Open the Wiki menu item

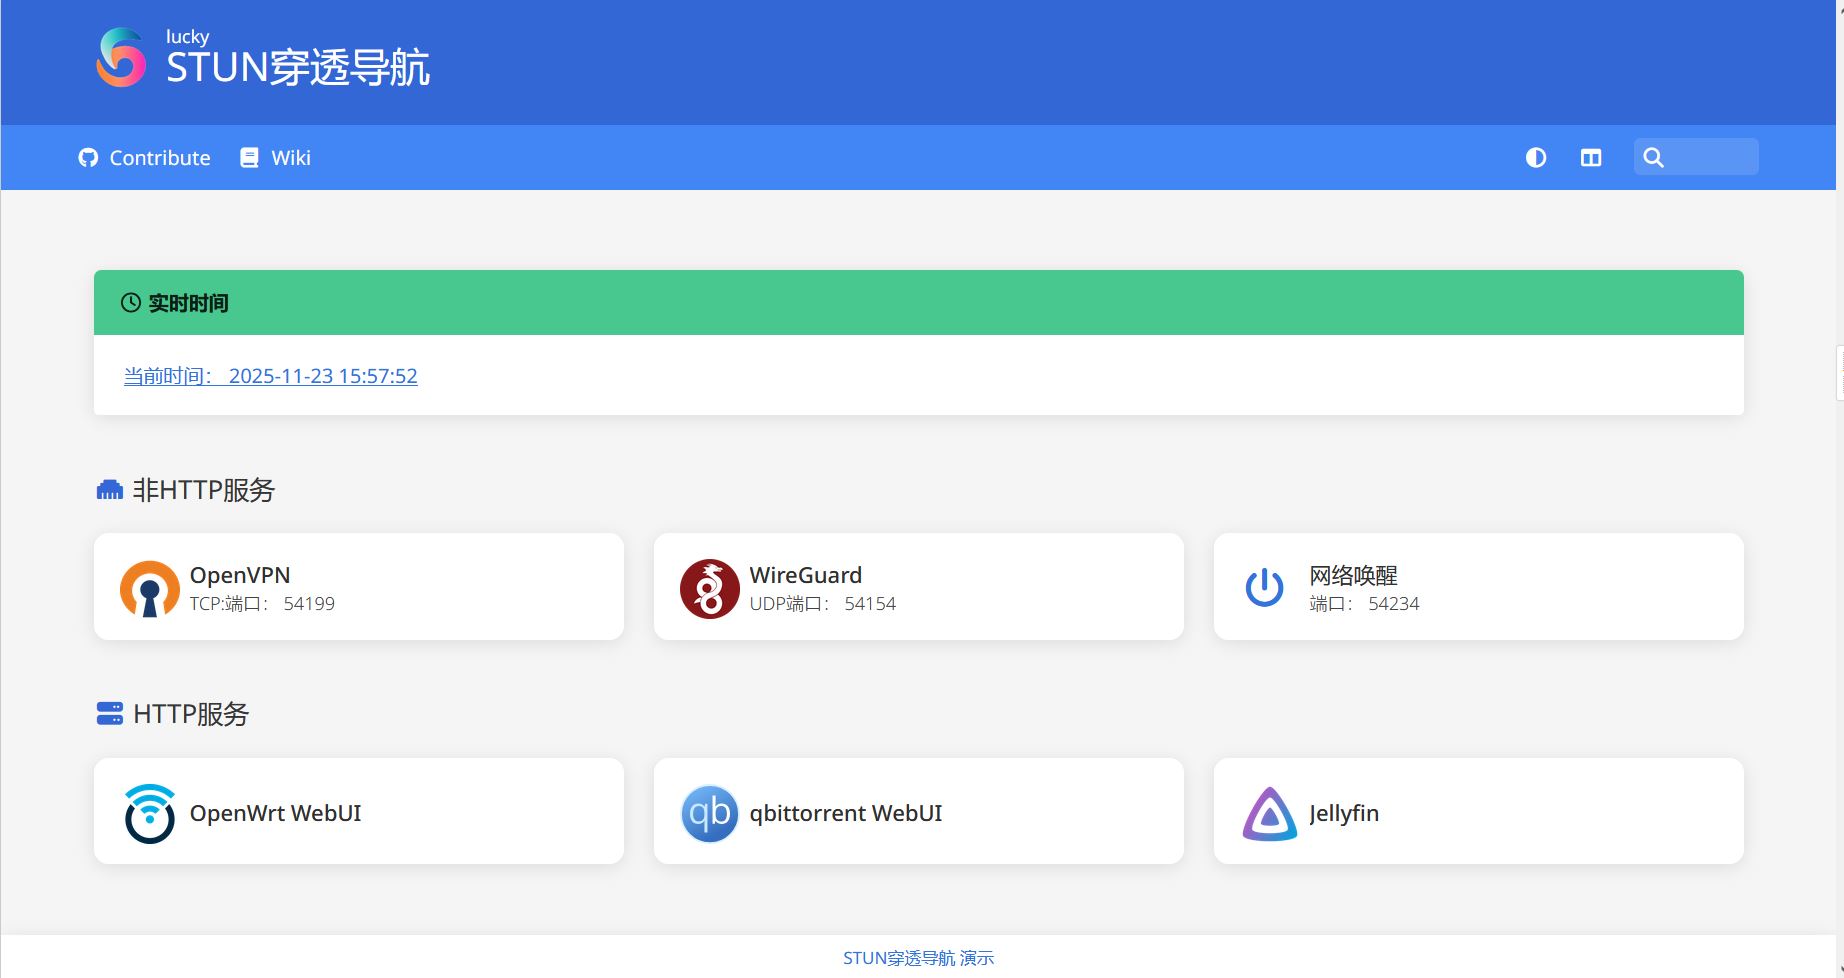(x=276, y=158)
